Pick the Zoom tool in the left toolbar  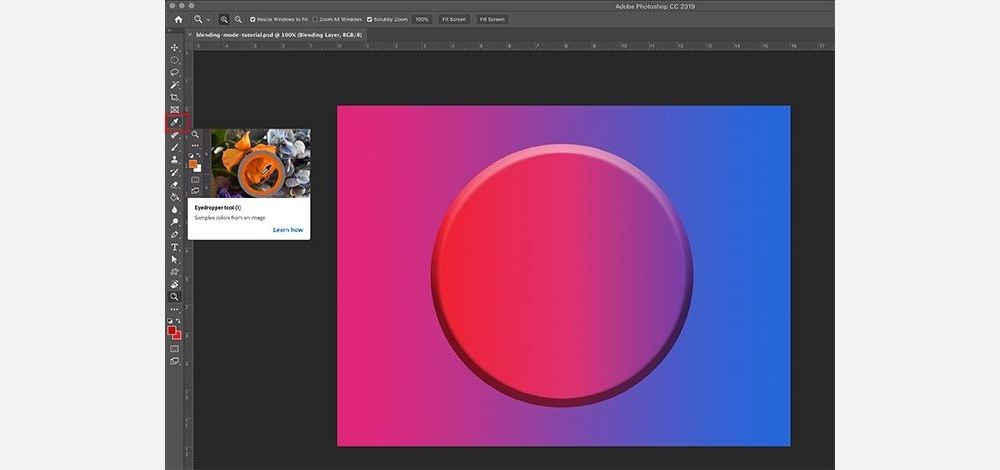(174, 297)
